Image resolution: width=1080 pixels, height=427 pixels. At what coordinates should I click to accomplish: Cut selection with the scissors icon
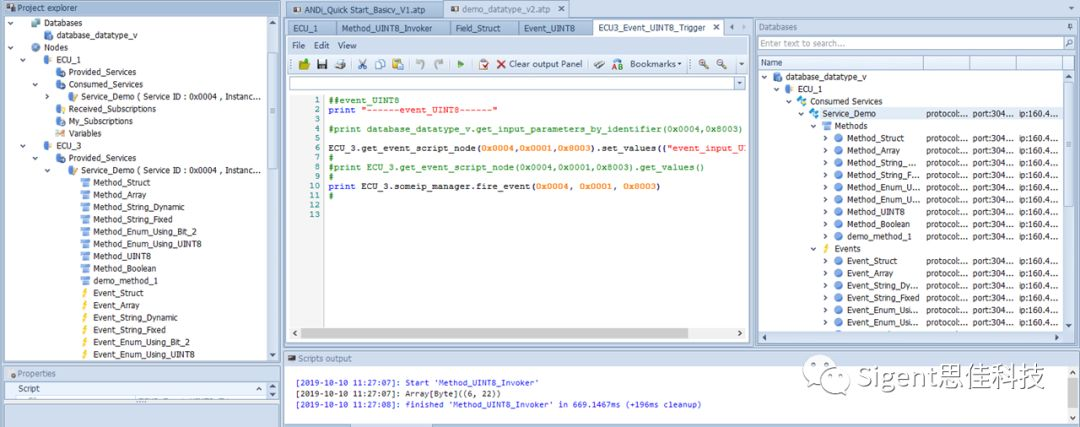click(363, 64)
